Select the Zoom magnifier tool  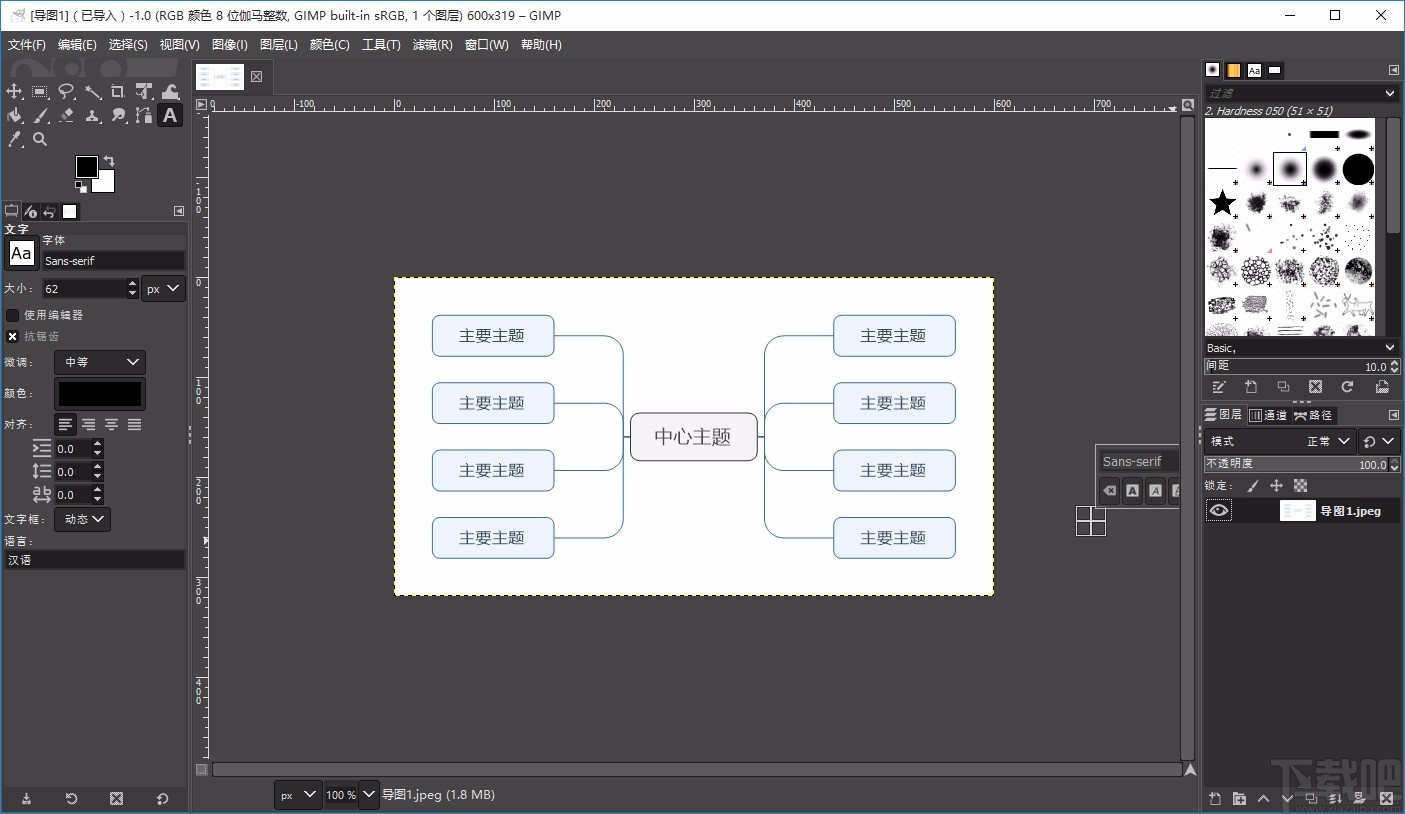pyautogui.click(x=40, y=140)
